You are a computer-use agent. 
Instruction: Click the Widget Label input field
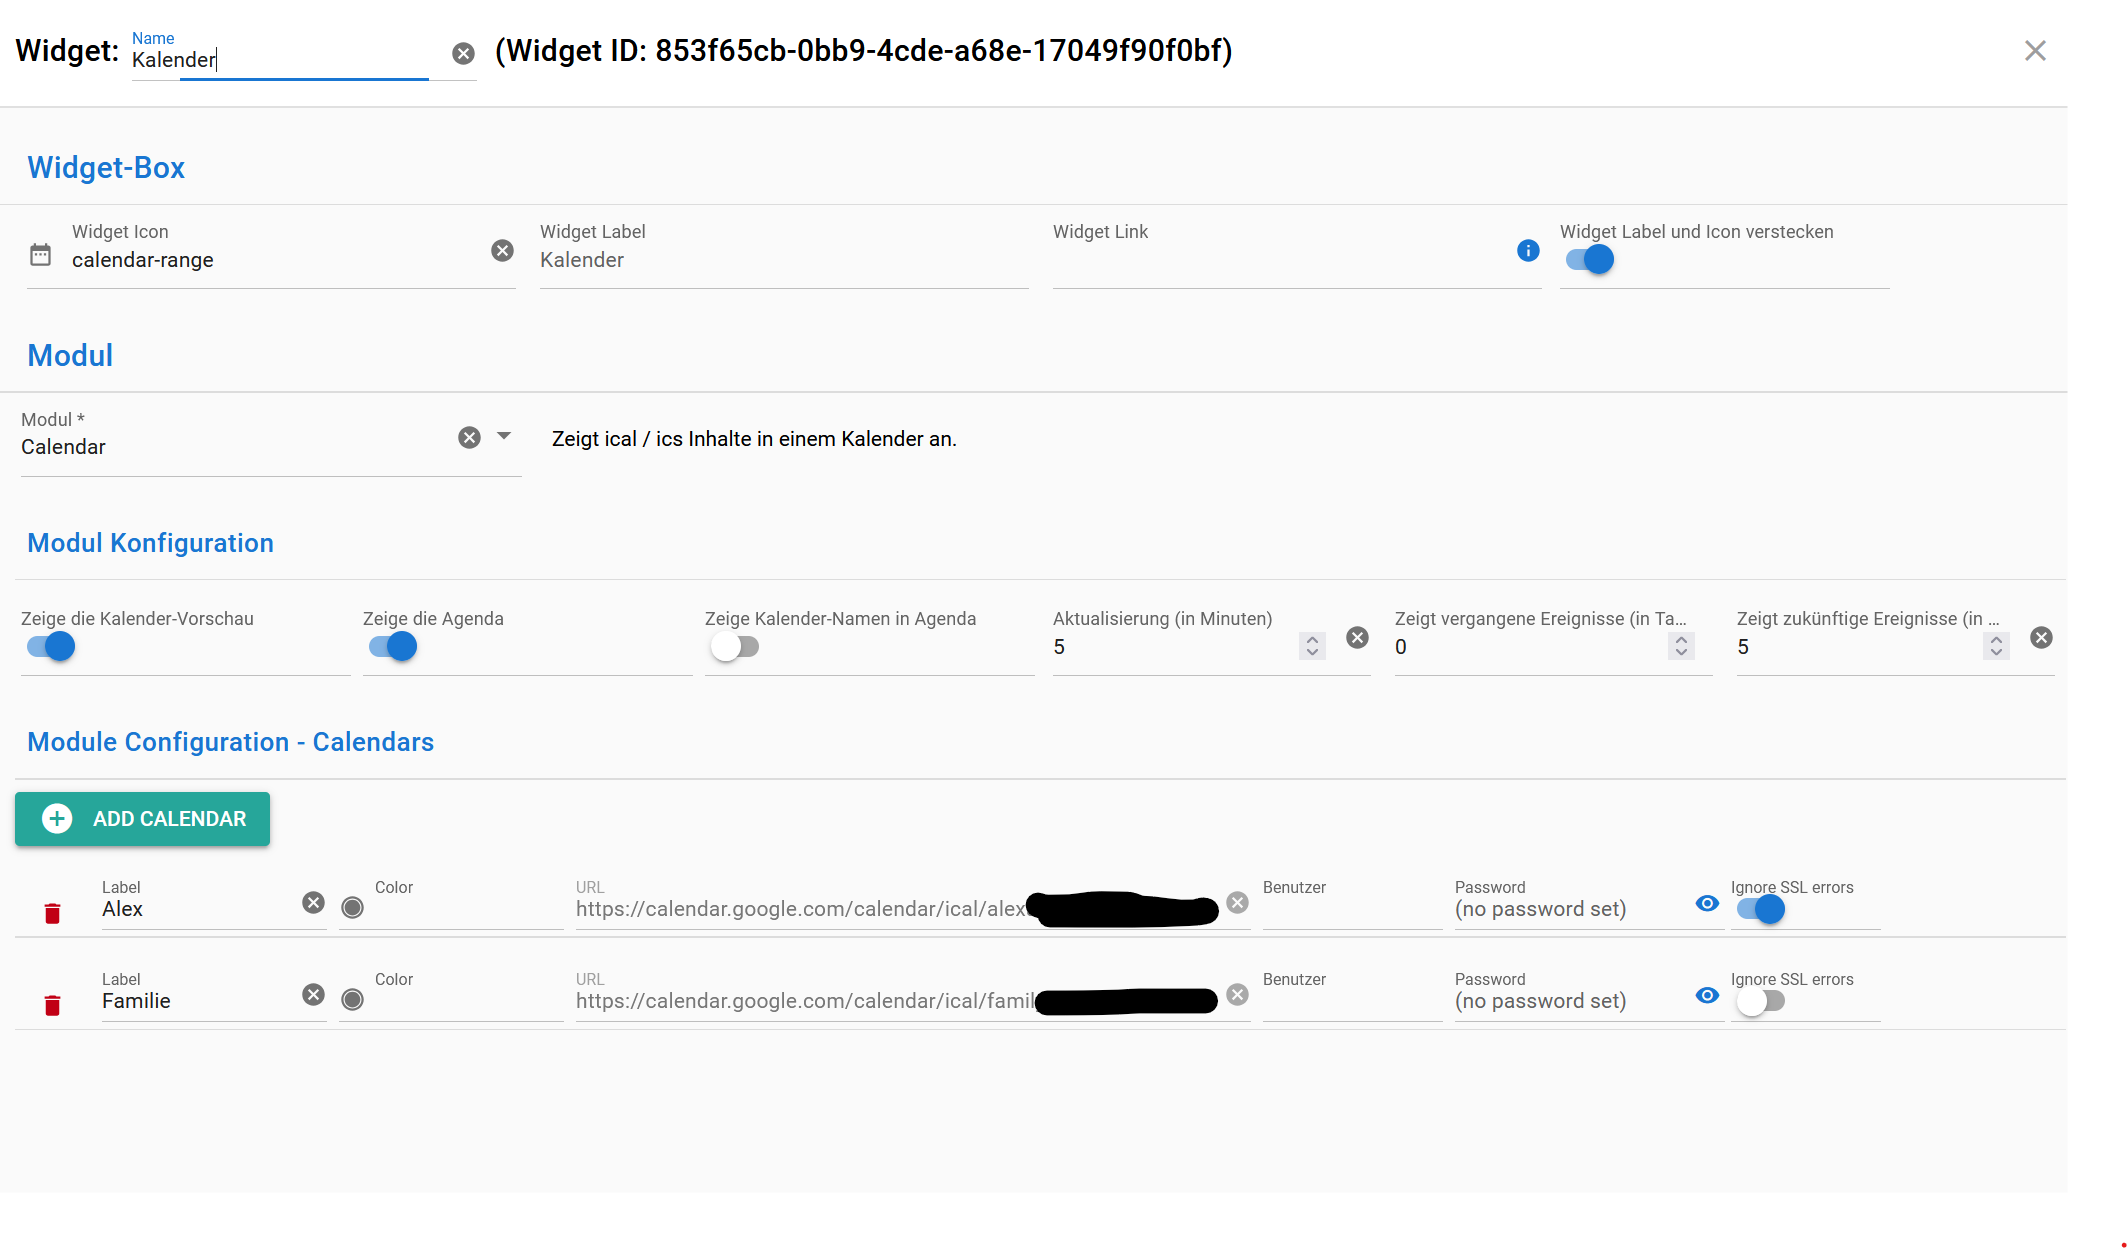click(x=783, y=260)
